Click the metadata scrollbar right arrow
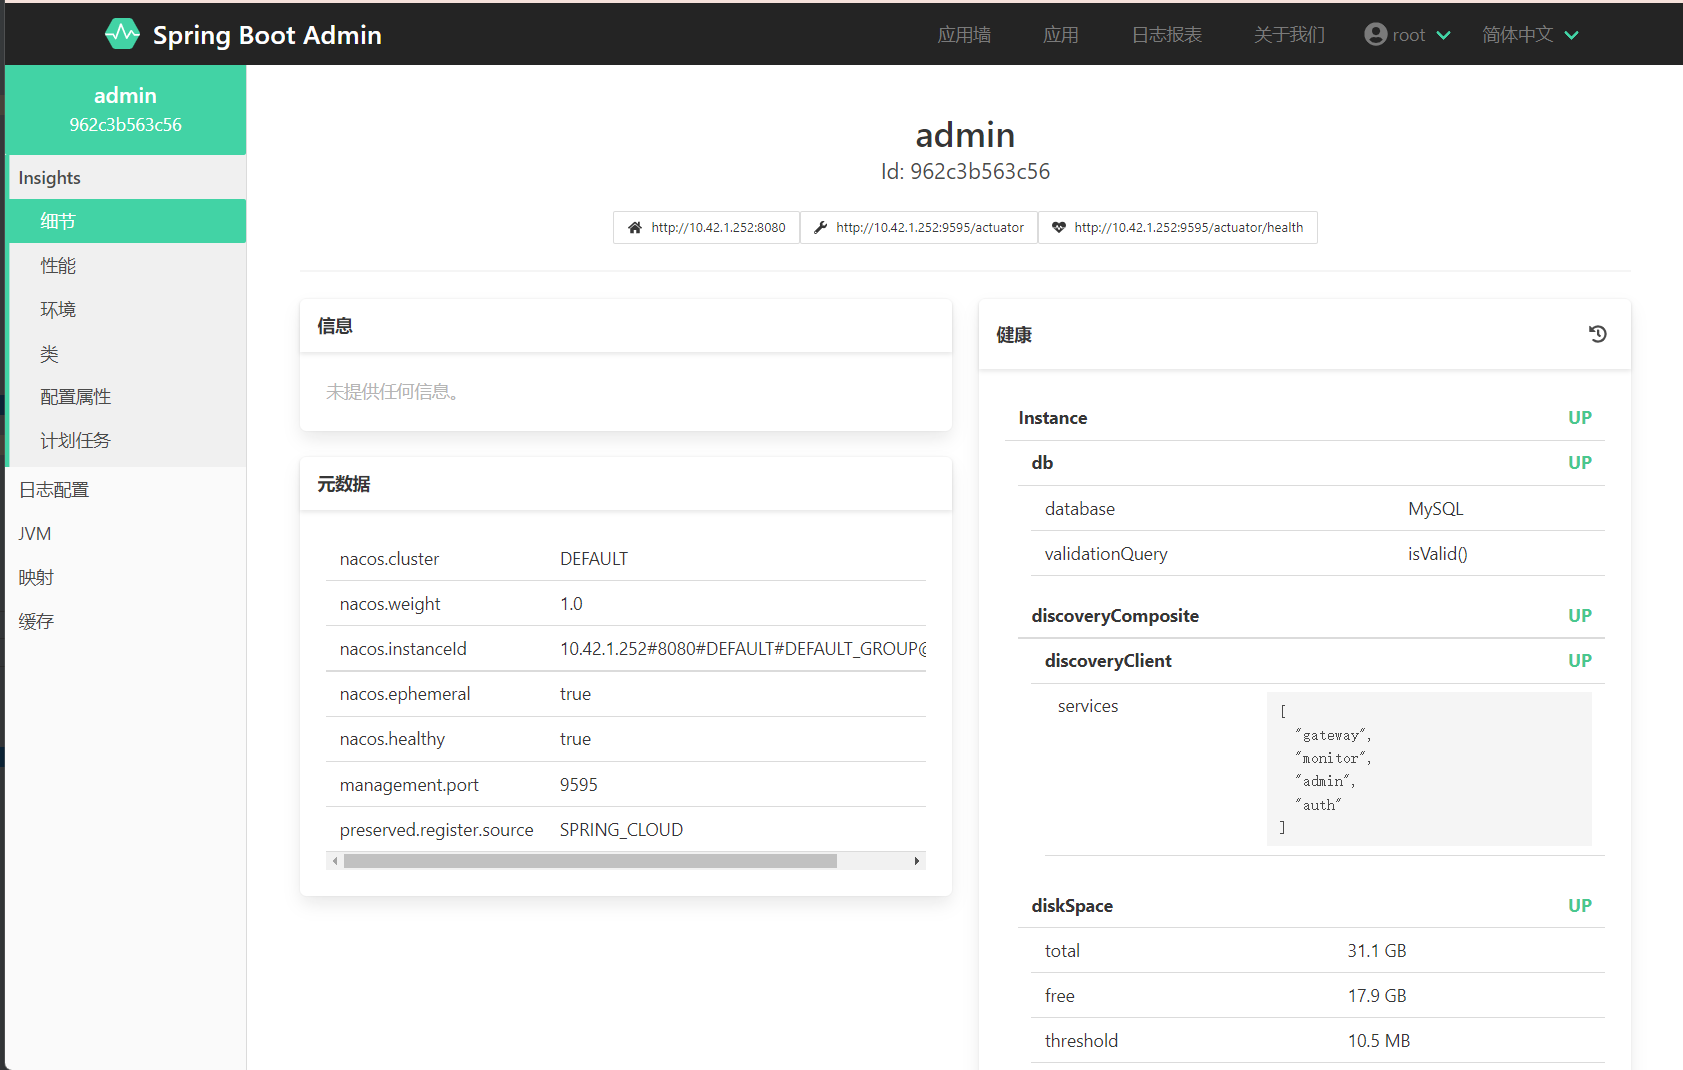The height and width of the screenshot is (1070, 1683). 916,861
